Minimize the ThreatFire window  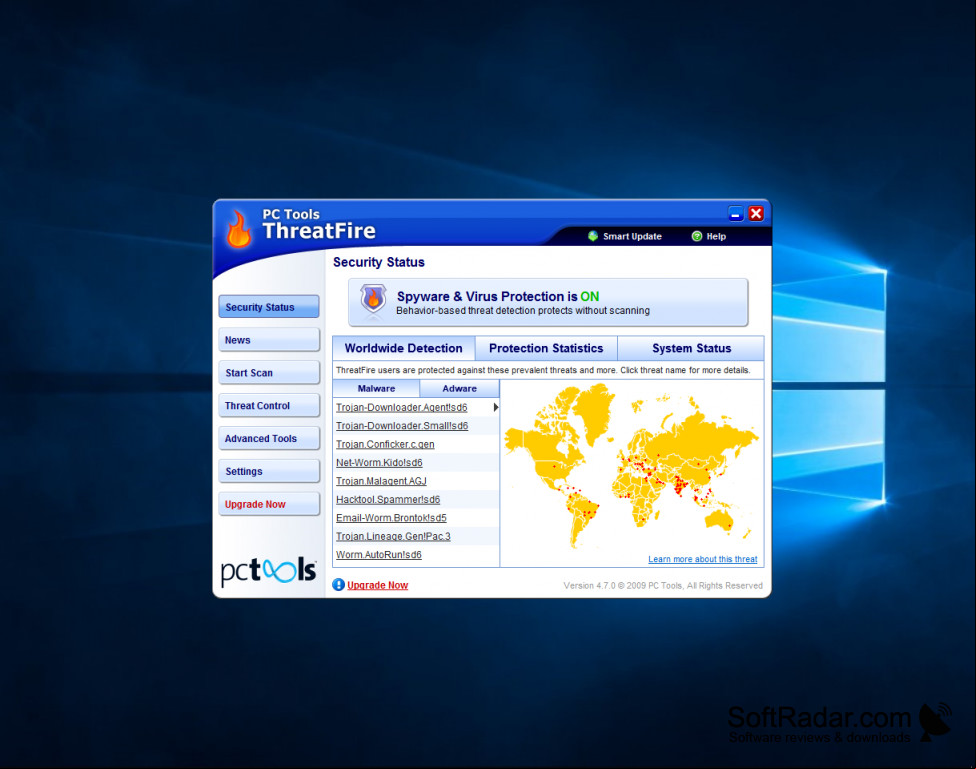[x=736, y=214]
